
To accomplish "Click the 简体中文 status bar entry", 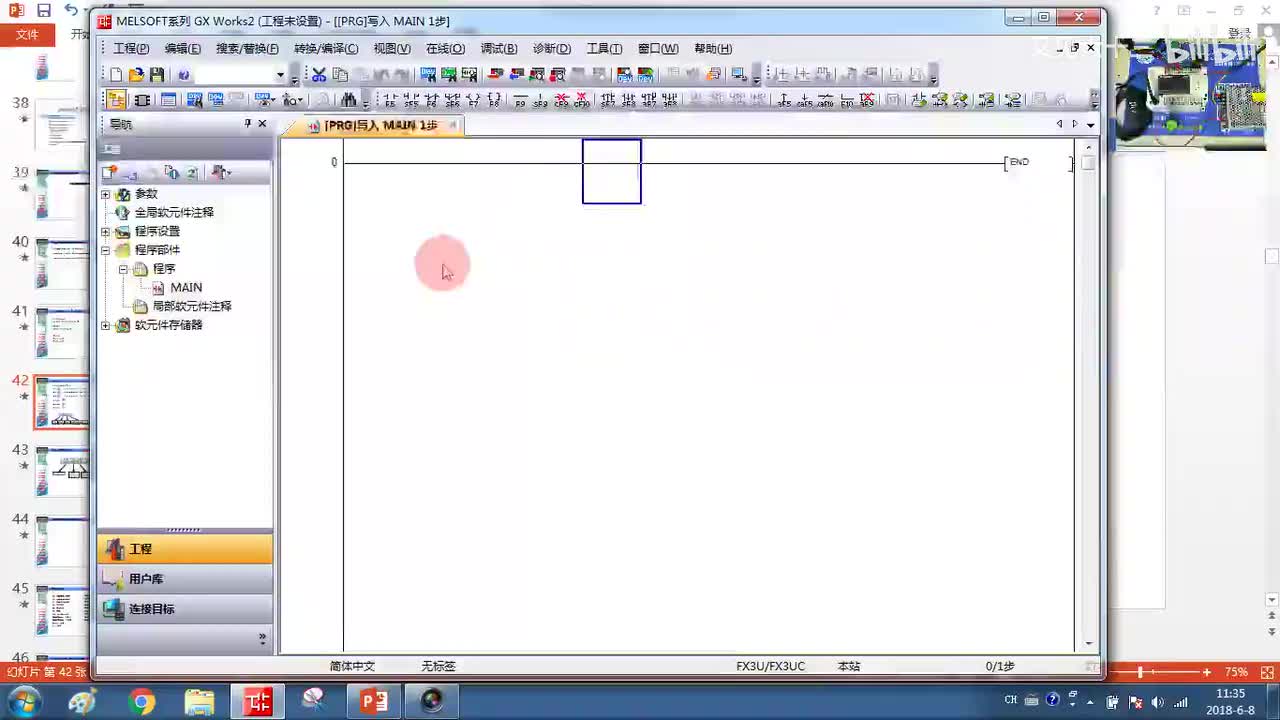I will [x=352, y=666].
